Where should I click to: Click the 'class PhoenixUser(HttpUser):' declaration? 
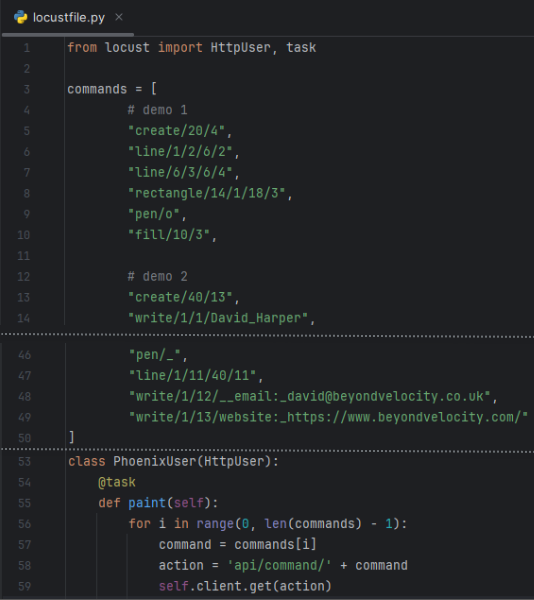tap(173, 461)
